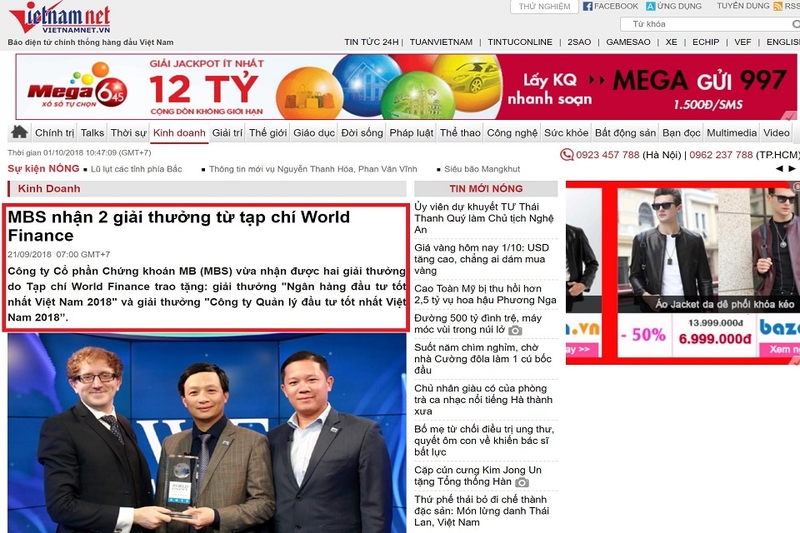Click the Mega 6/45 lottery banner
The height and width of the screenshot is (533, 800).
click(406, 87)
